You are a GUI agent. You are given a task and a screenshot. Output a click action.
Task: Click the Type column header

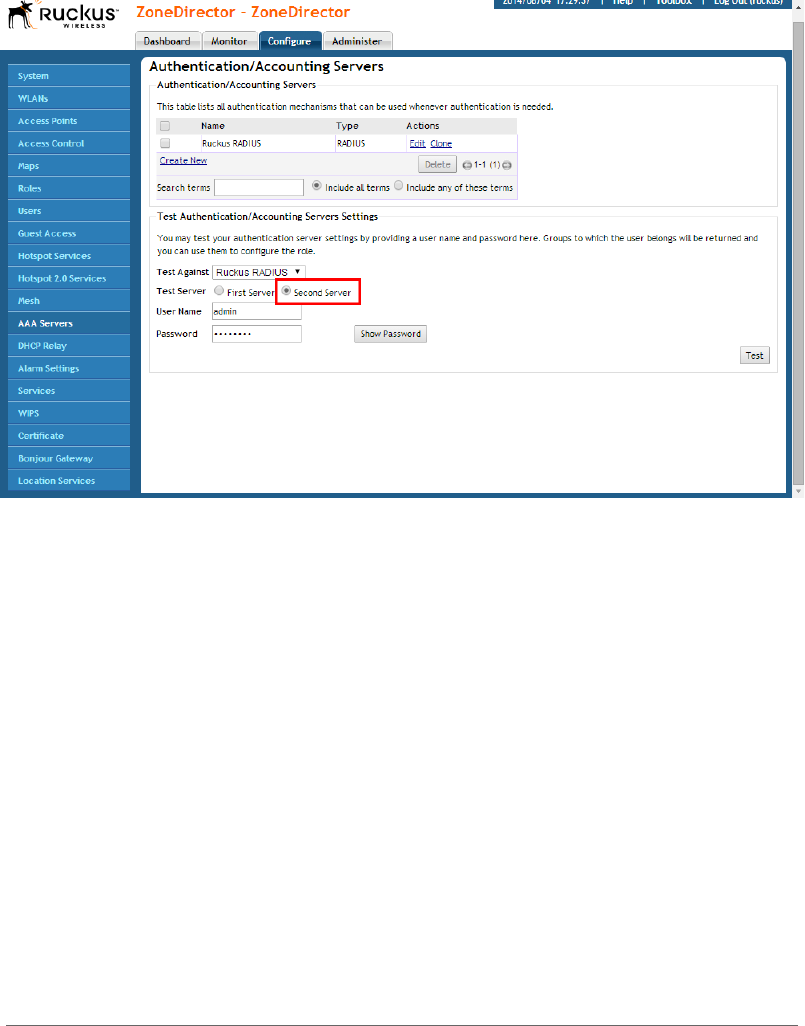(x=347, y=126)
